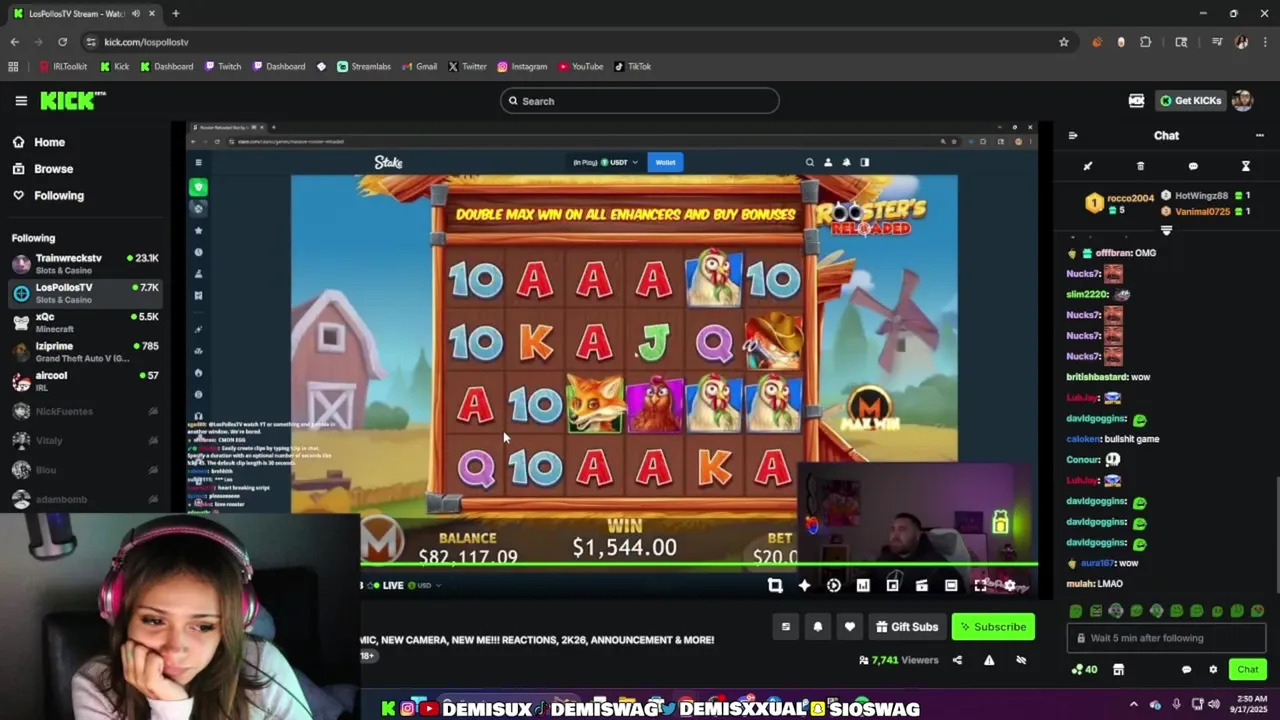Click the speech bubble icon in chat toolbar
This screenshot has height=720, width=1280.
point(1193,166)
